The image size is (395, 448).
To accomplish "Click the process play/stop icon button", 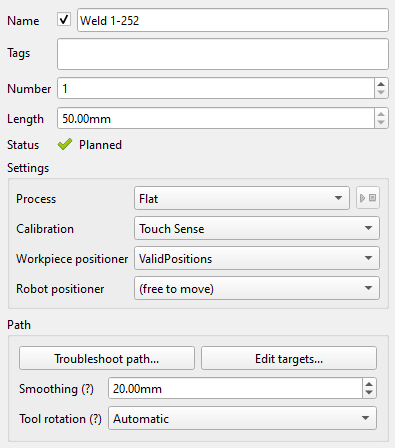I will pos(368,198).
